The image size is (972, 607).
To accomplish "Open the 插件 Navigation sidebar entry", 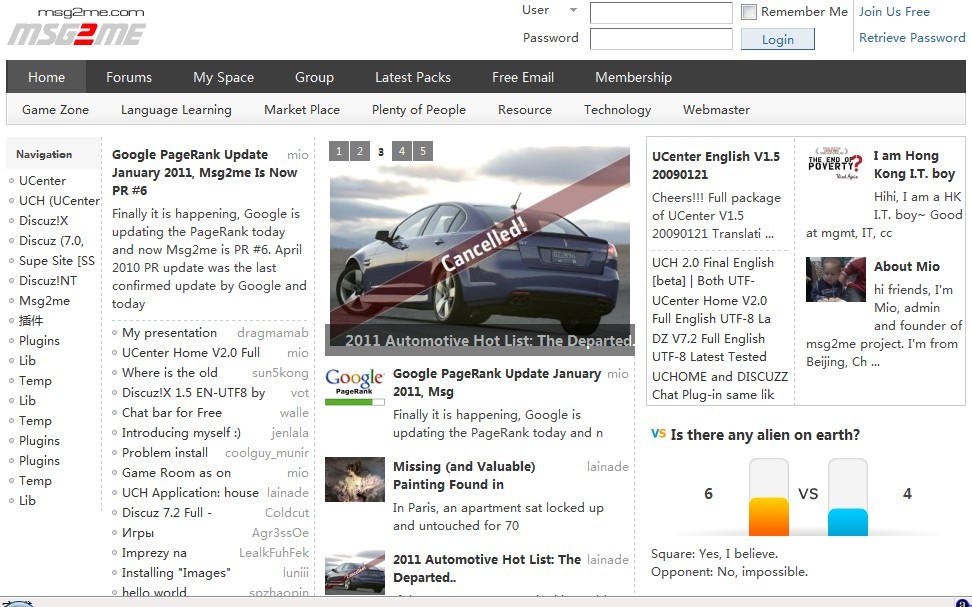I will [x=31, y=321].
